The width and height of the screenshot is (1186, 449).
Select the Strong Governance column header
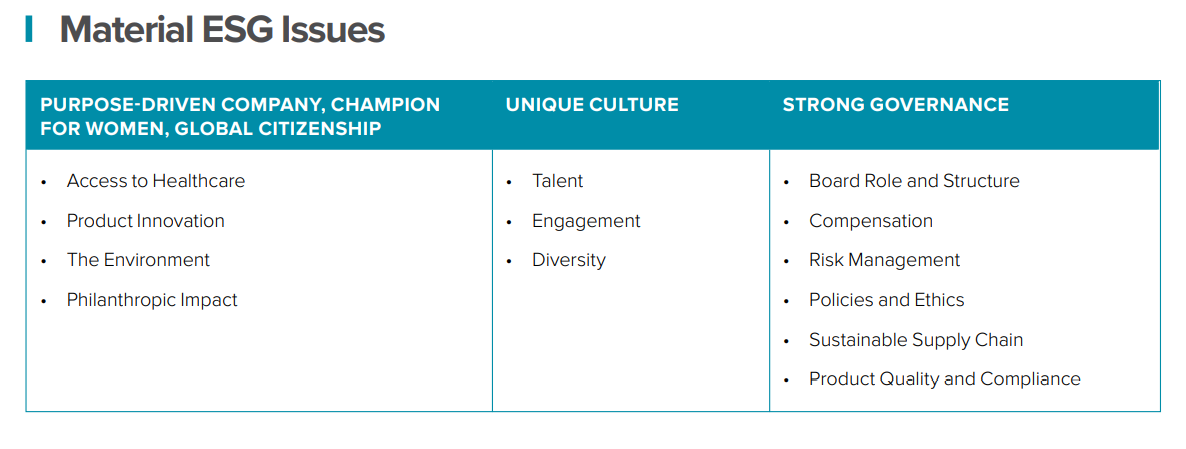pos(895,104)
